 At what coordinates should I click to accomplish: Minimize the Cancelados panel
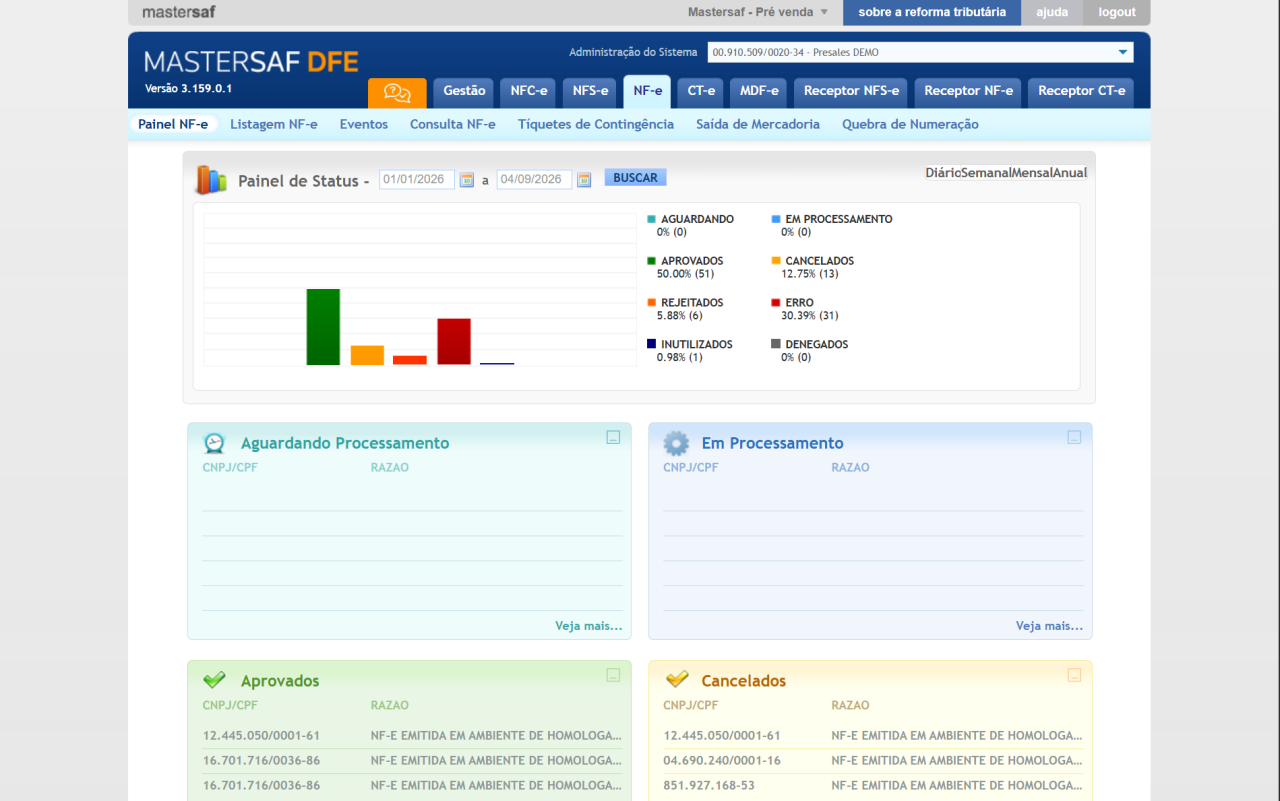click(1074, 675)
